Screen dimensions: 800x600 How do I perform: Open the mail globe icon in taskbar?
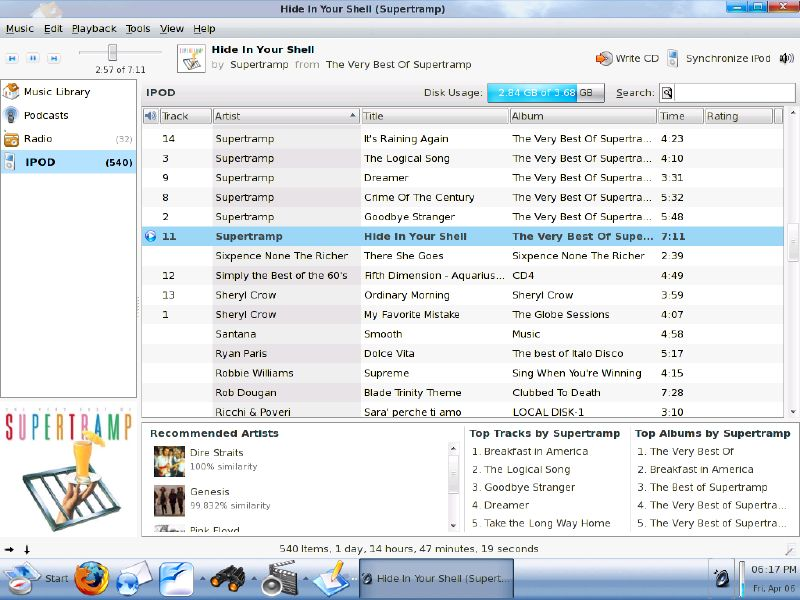pyautogui.click(x=134, y=579)
